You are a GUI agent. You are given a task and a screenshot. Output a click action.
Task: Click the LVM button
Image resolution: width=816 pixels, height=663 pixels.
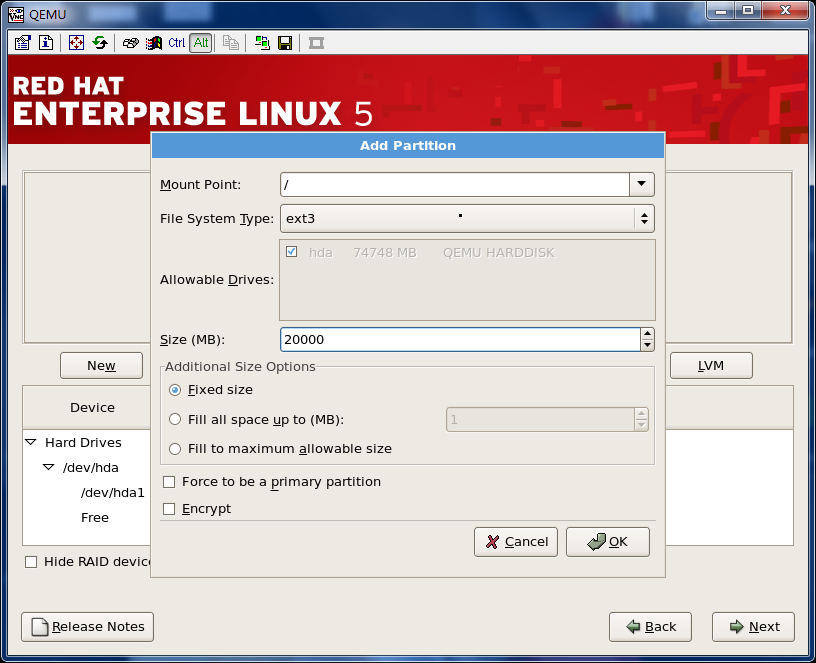coord(711,365)
